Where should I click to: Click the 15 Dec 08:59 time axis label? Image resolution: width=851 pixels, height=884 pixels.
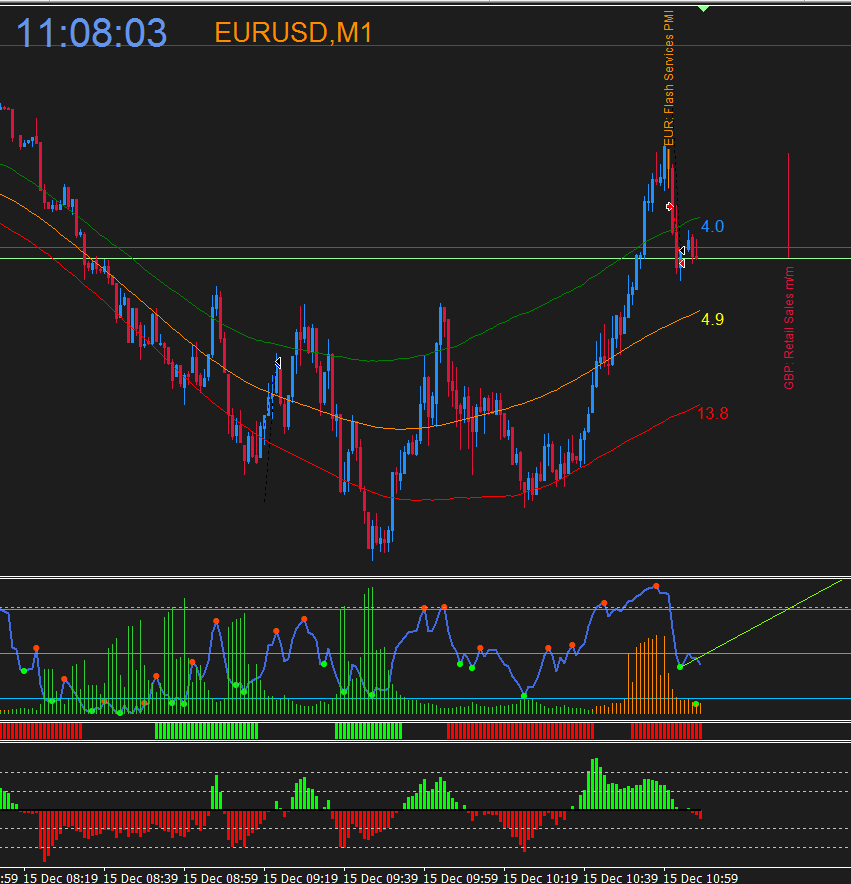point(221,878)
